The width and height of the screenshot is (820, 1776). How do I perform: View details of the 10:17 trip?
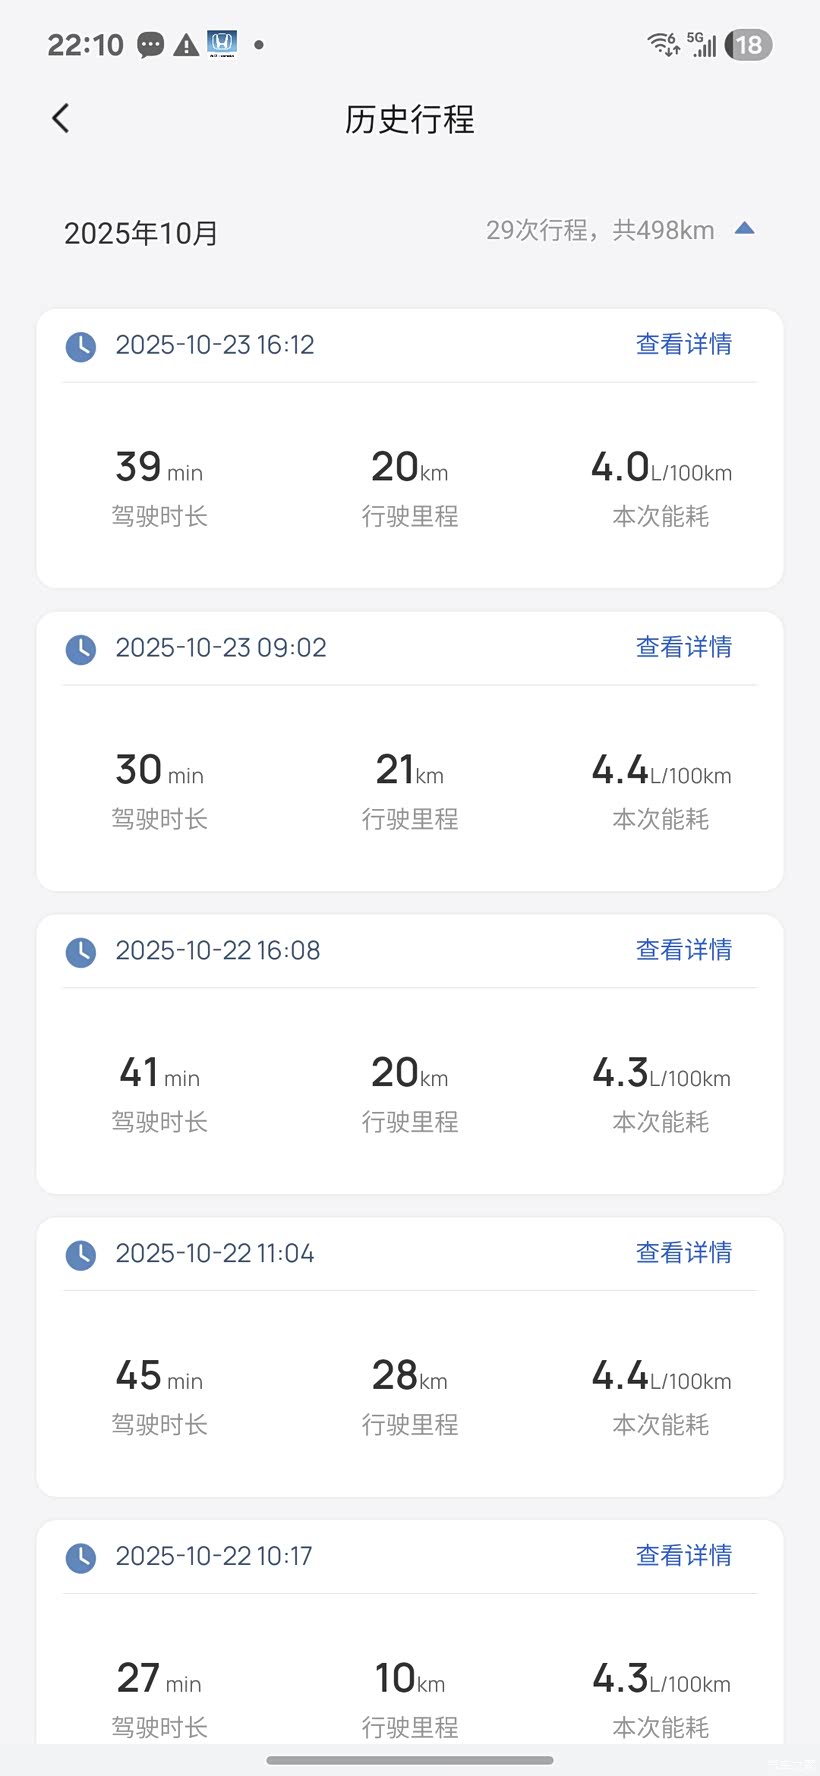684,1556
